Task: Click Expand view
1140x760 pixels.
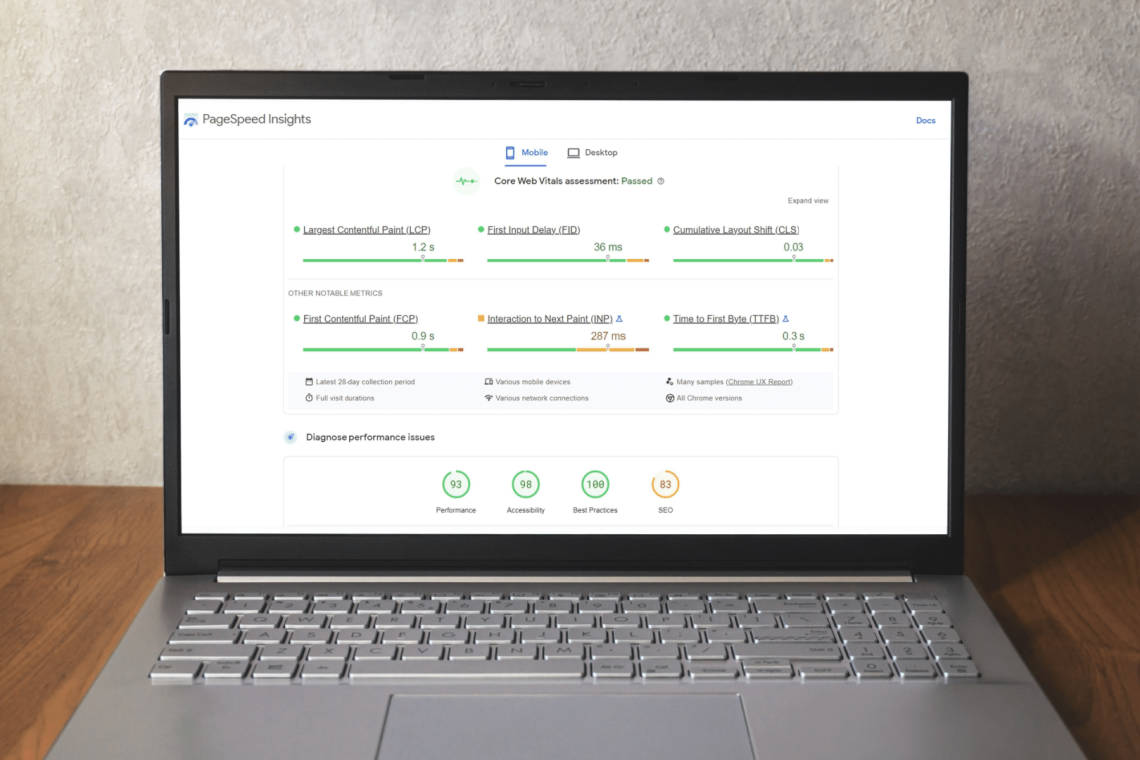Action: click(x=808, y=201)
